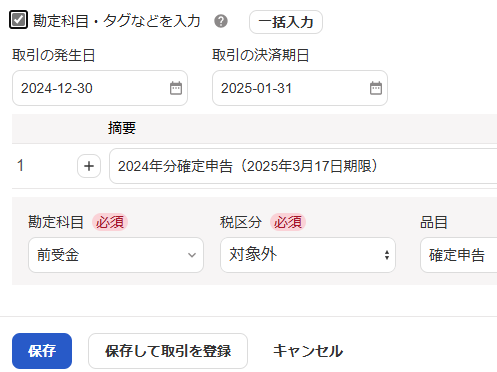
Task: Click up-down arrows on 対象外 selector
Action: click(387, 255)
